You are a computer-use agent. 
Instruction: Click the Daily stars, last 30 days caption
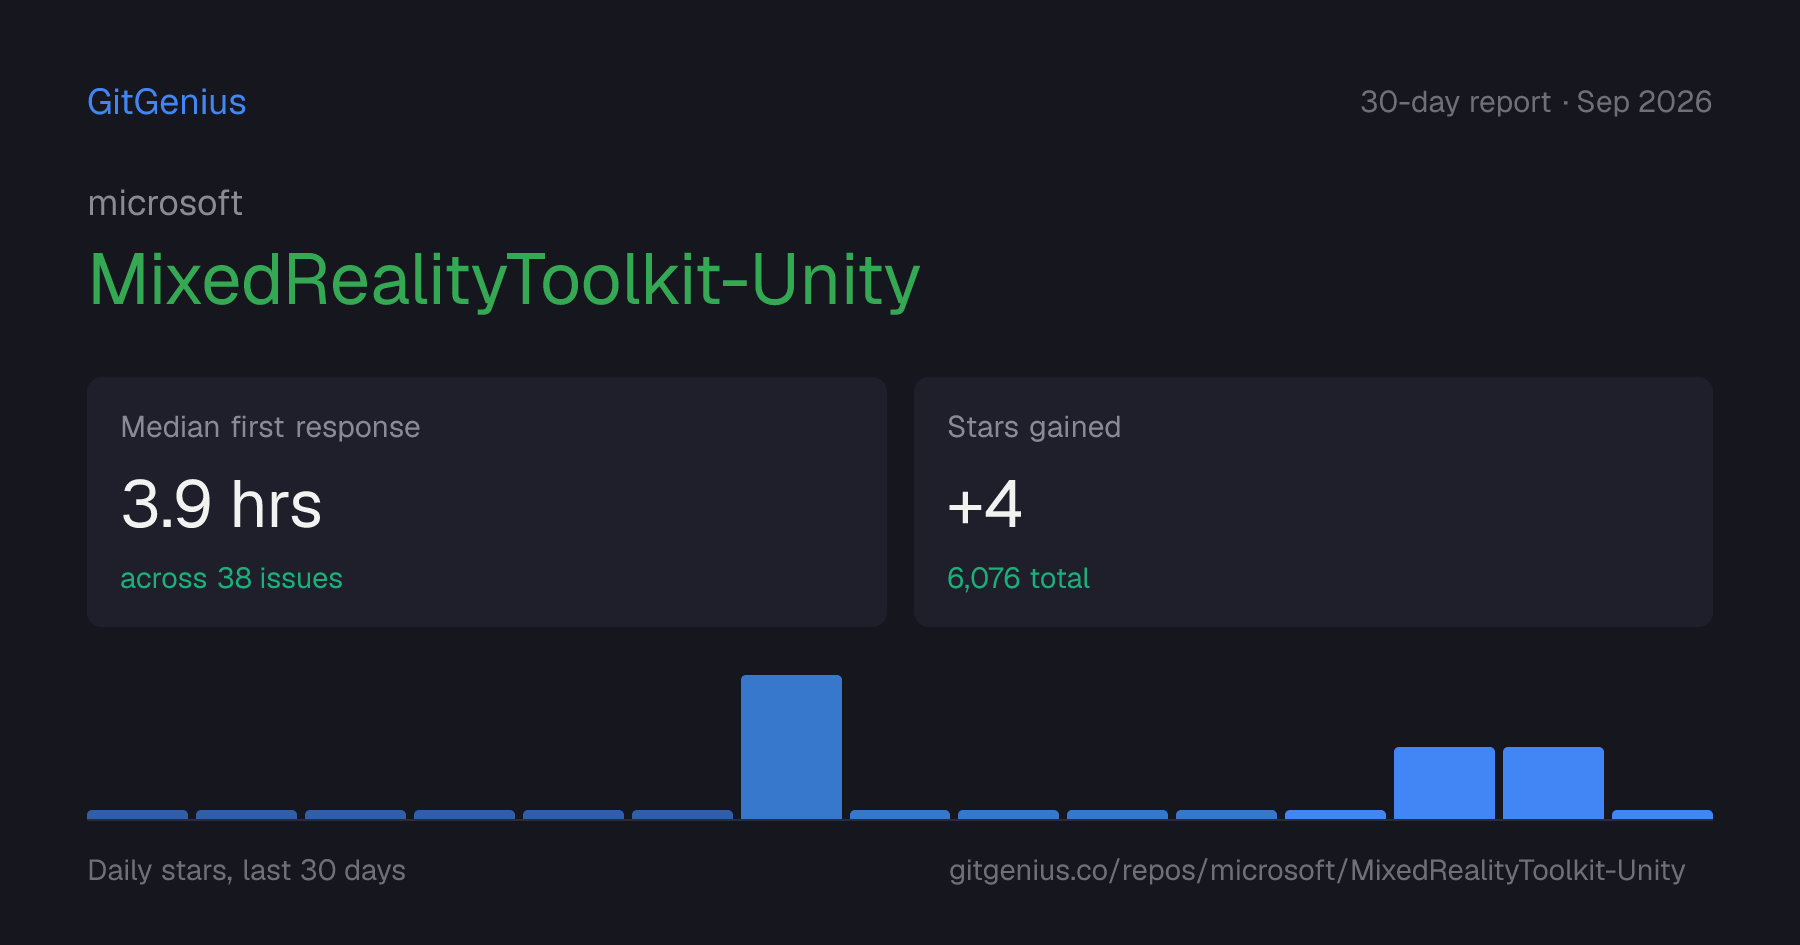pos(246,870)
